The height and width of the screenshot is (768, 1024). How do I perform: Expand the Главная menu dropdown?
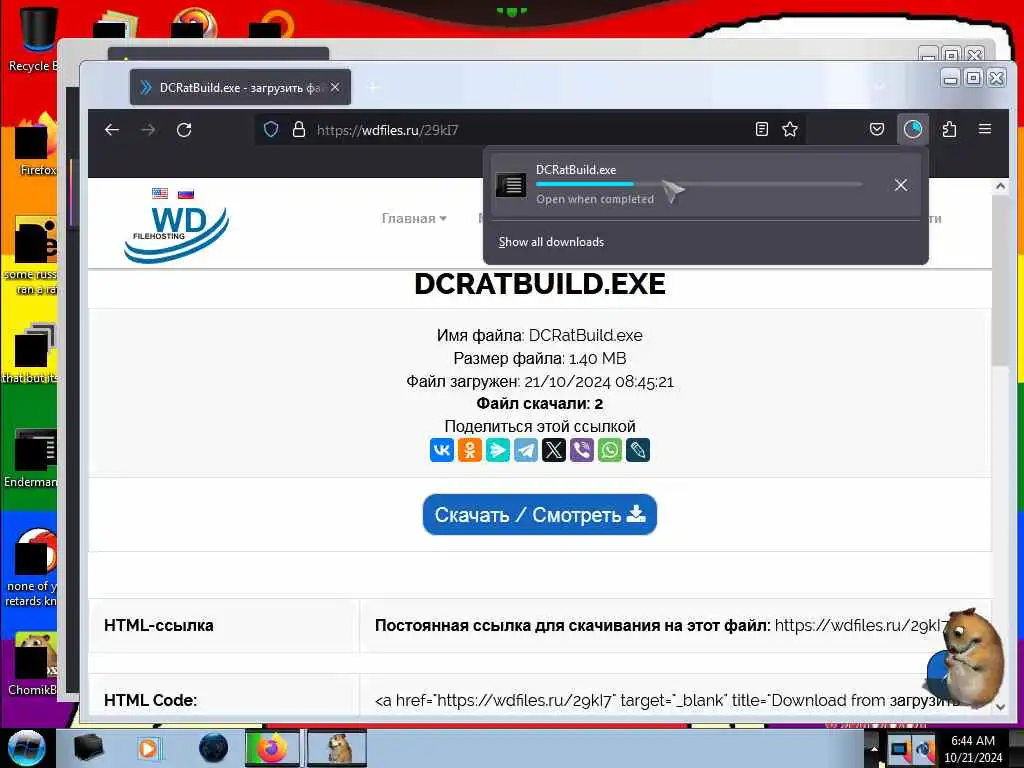pyautogui.click(x=414, y=218)
